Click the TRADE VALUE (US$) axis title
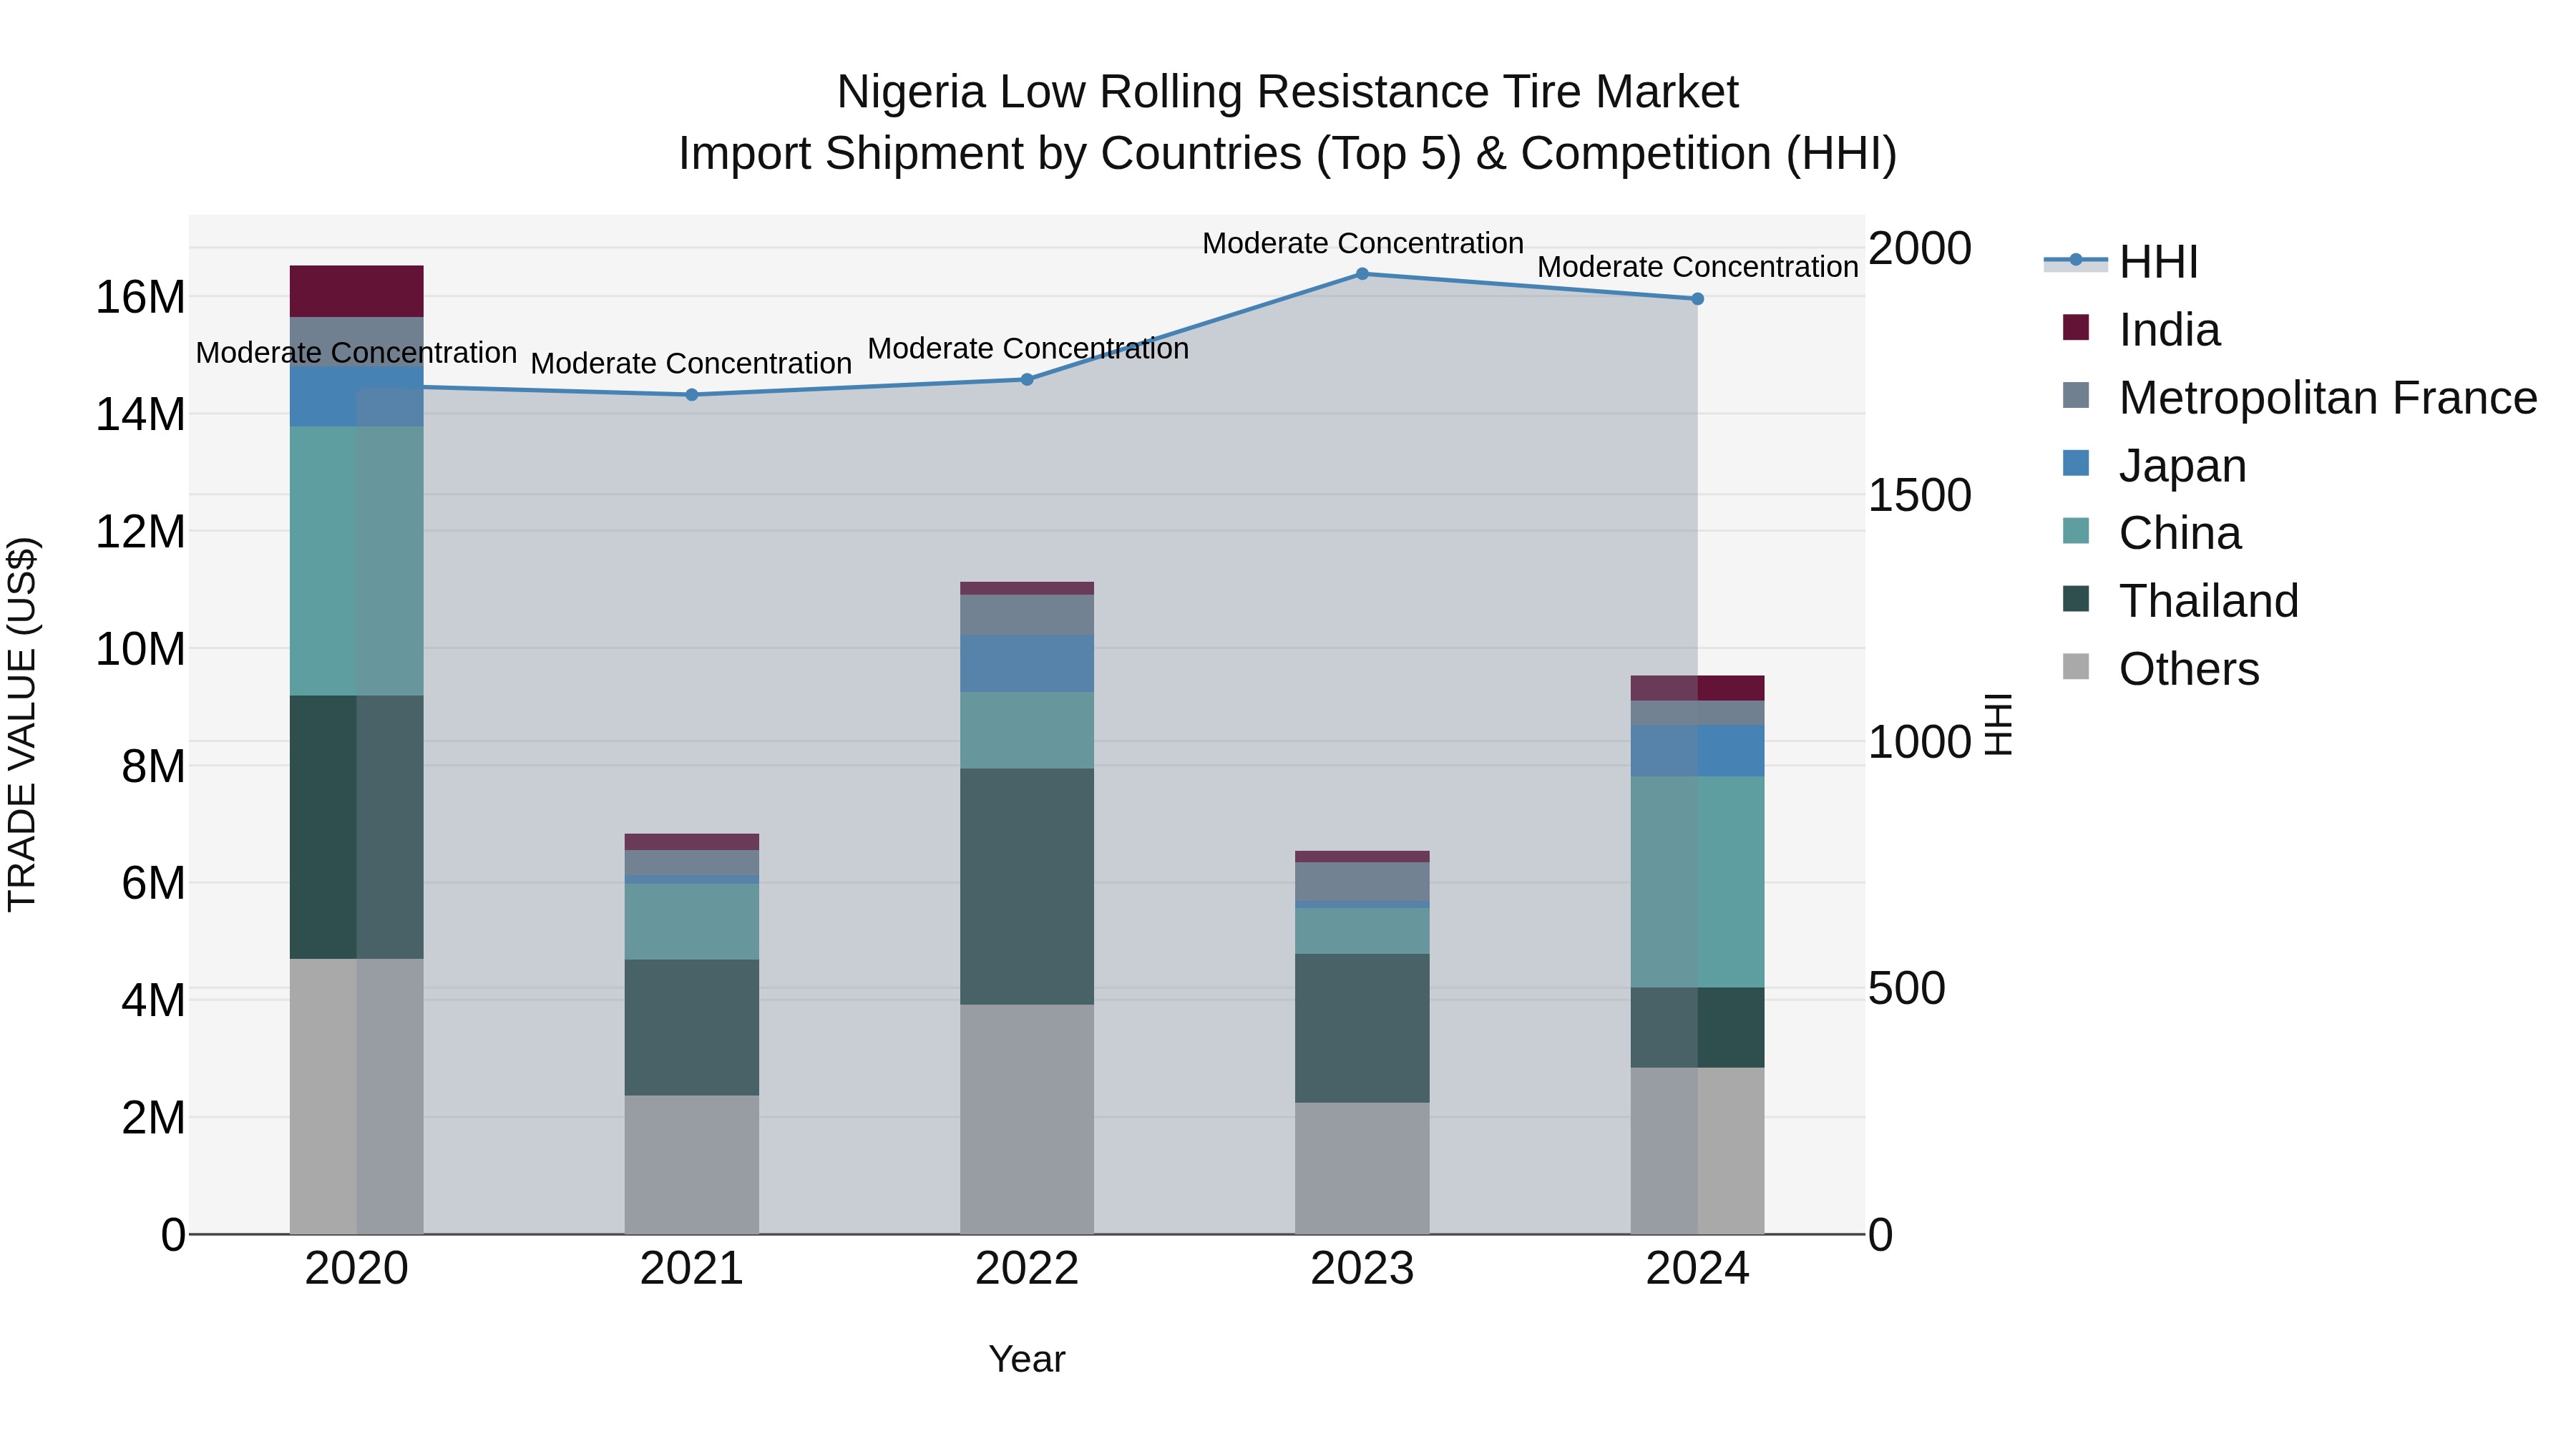The image size is (2576, 1449). [x=22, y=724]
